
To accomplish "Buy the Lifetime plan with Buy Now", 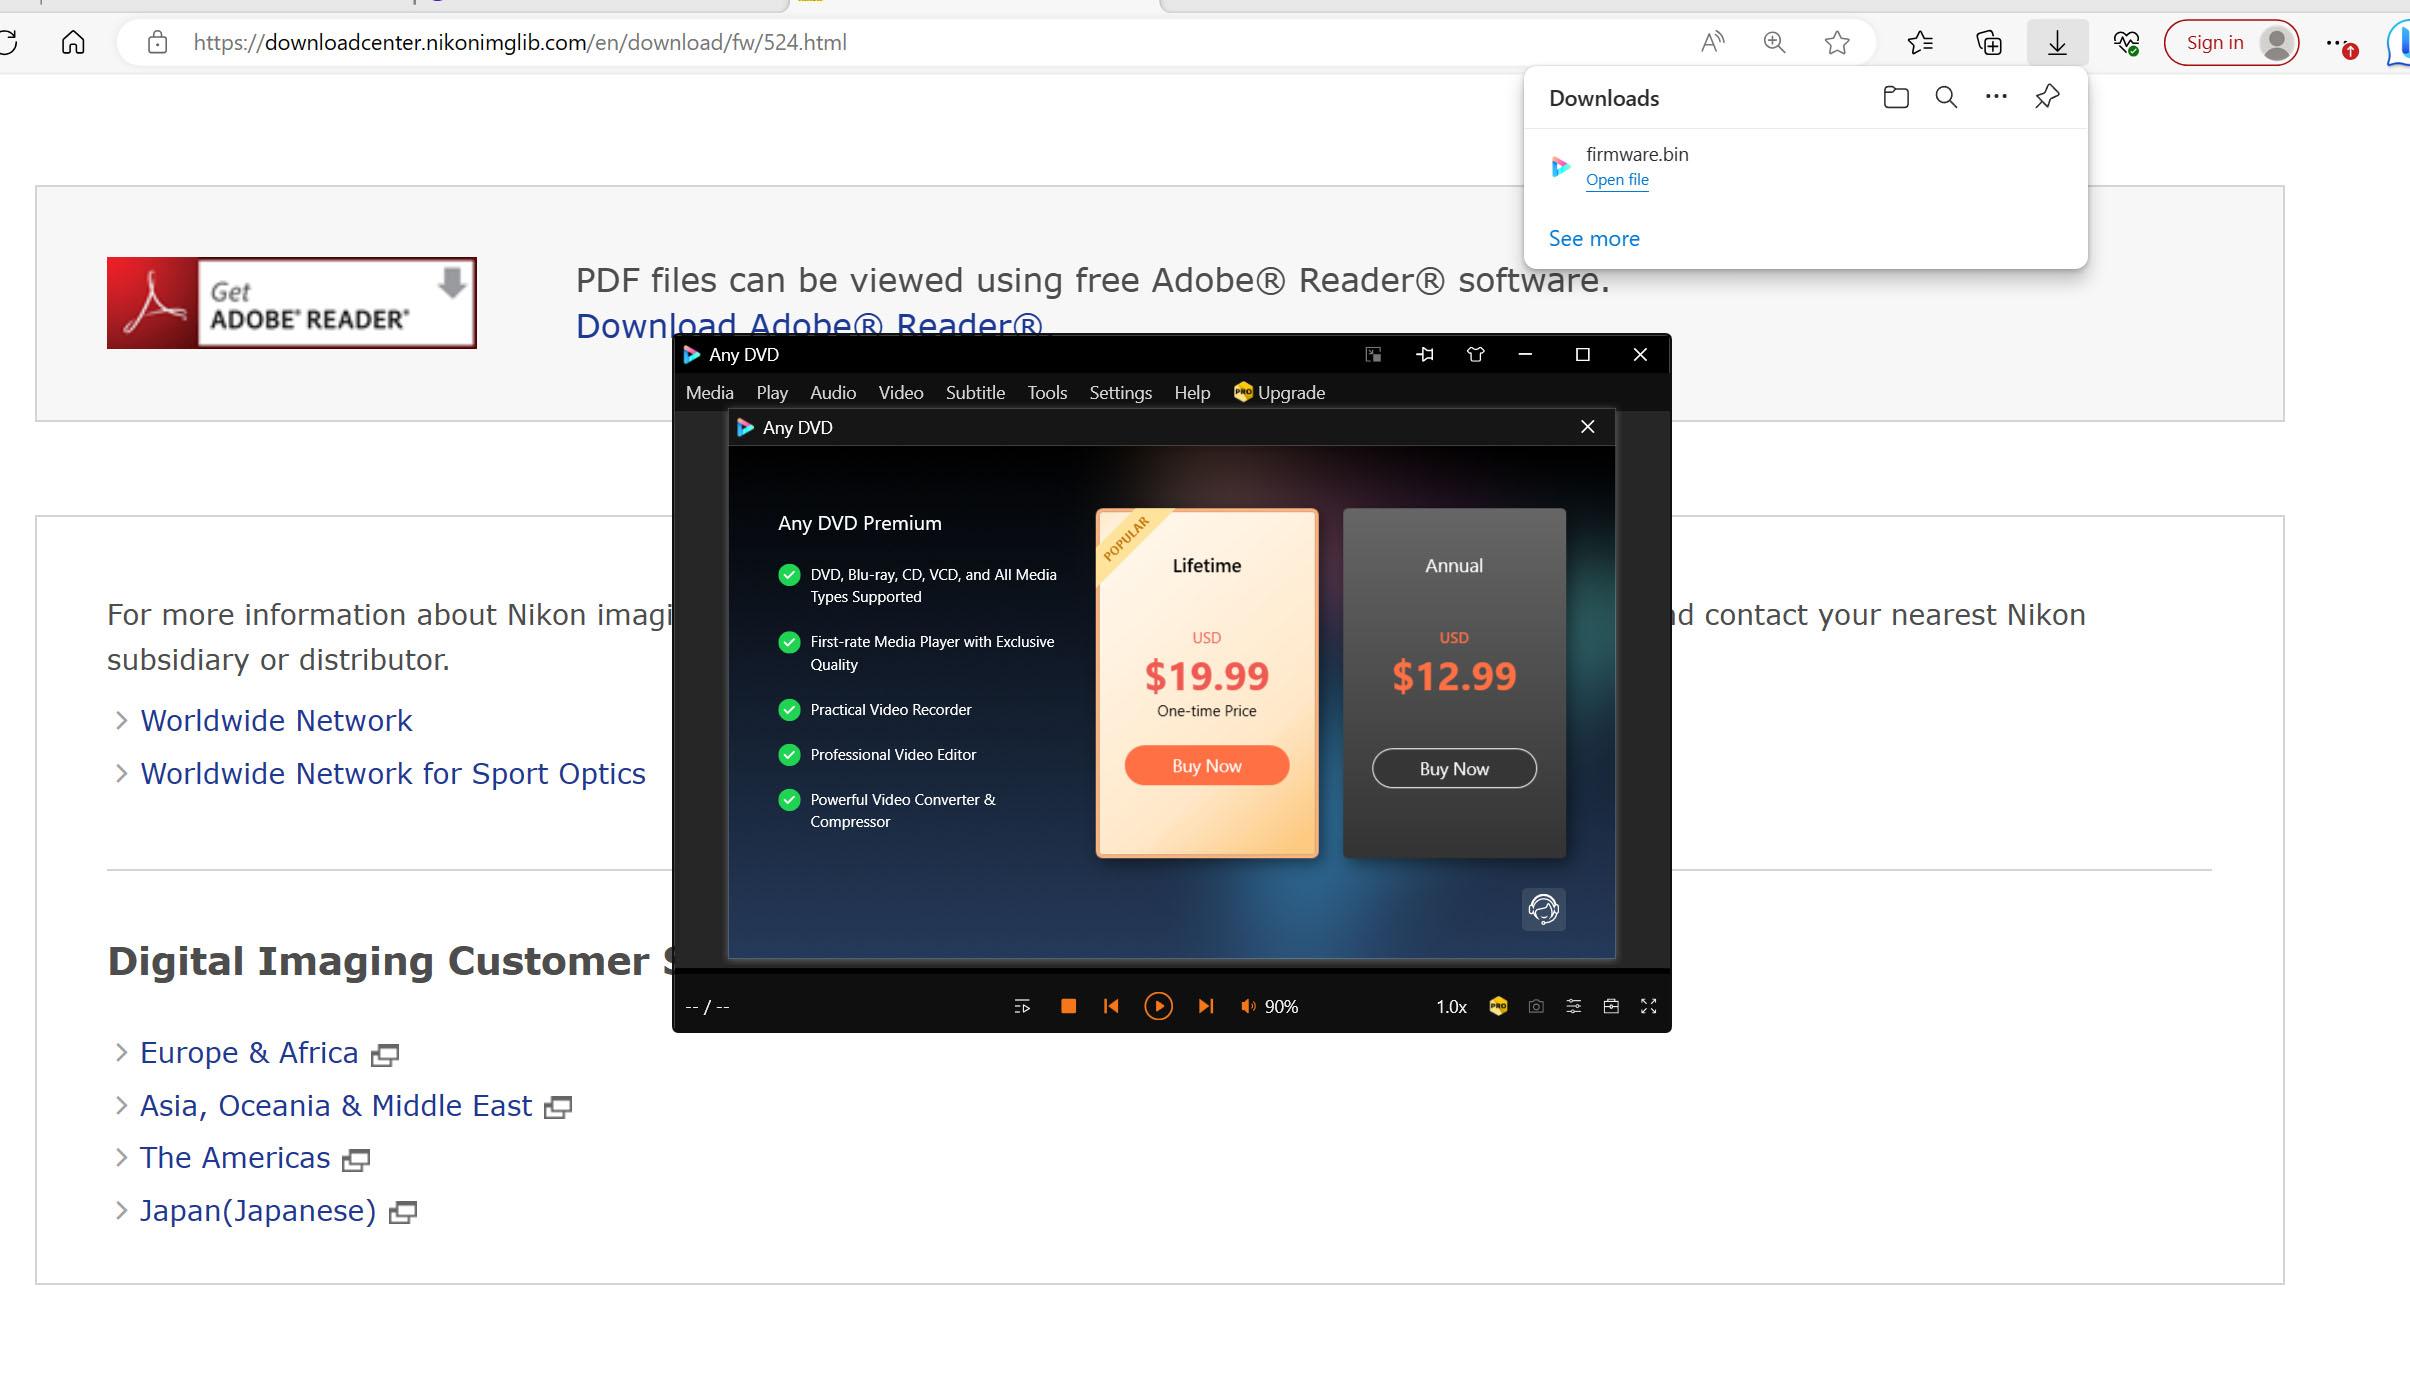I will coord(1207,766).
